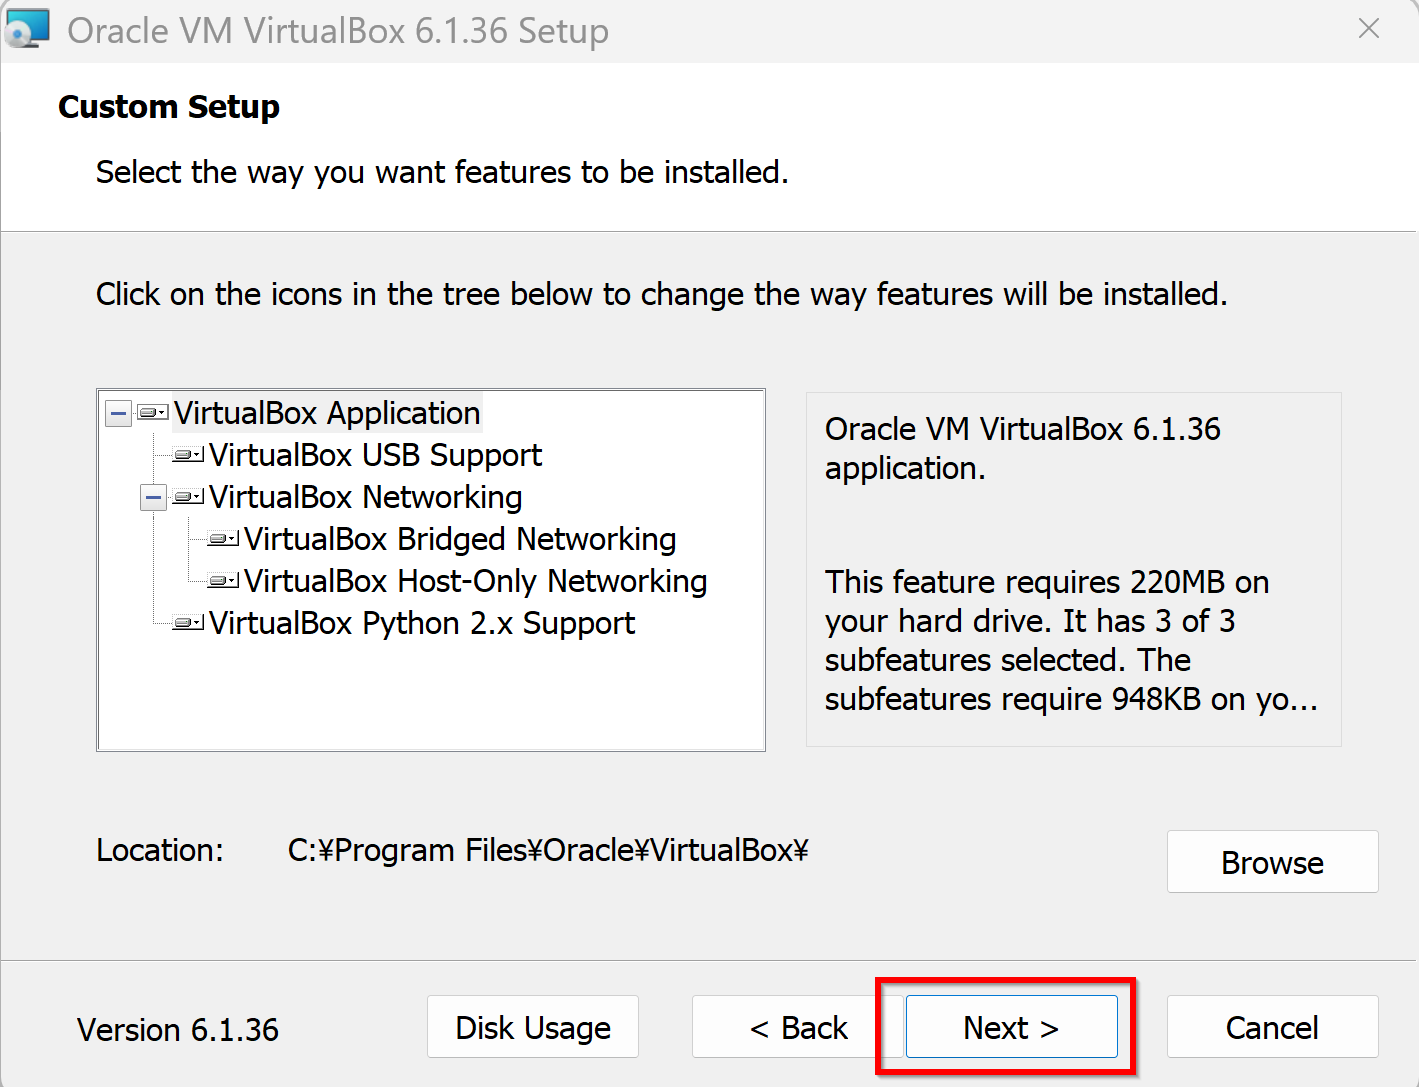1419x1087 pixels.
Task: Close the setup window
Action: pos(1369,29)
